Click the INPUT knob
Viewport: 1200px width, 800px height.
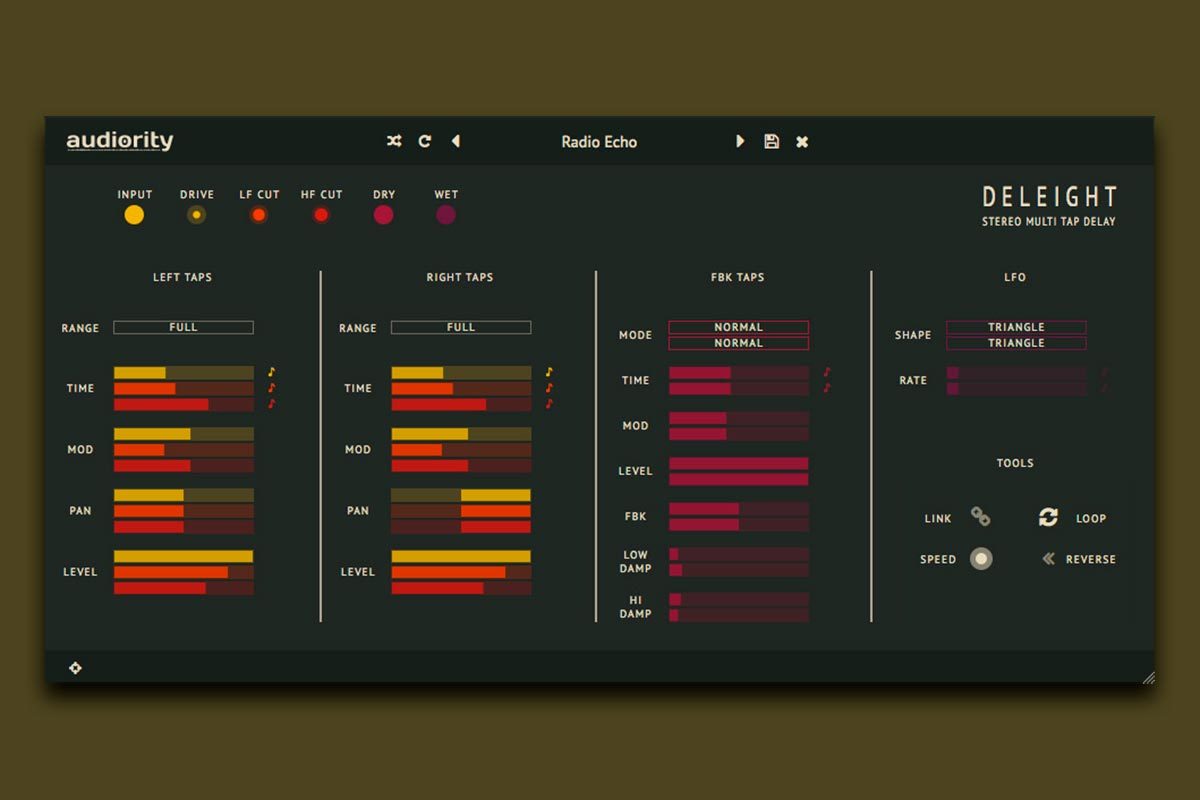point(134,215)
